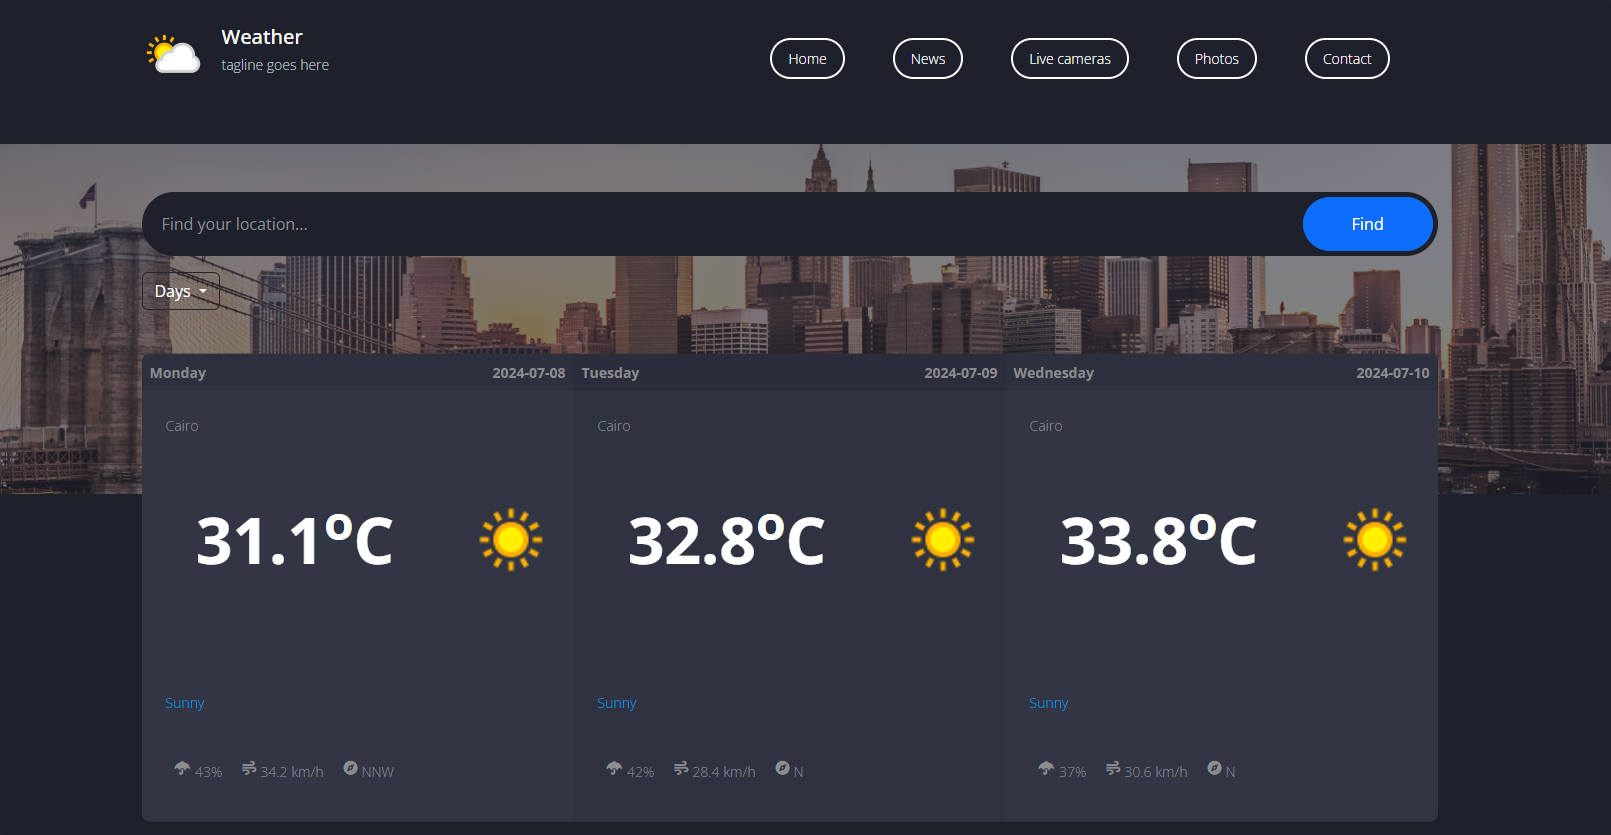
Task: Click the compass icon on Wednesday card
Action: (1215, 768)
